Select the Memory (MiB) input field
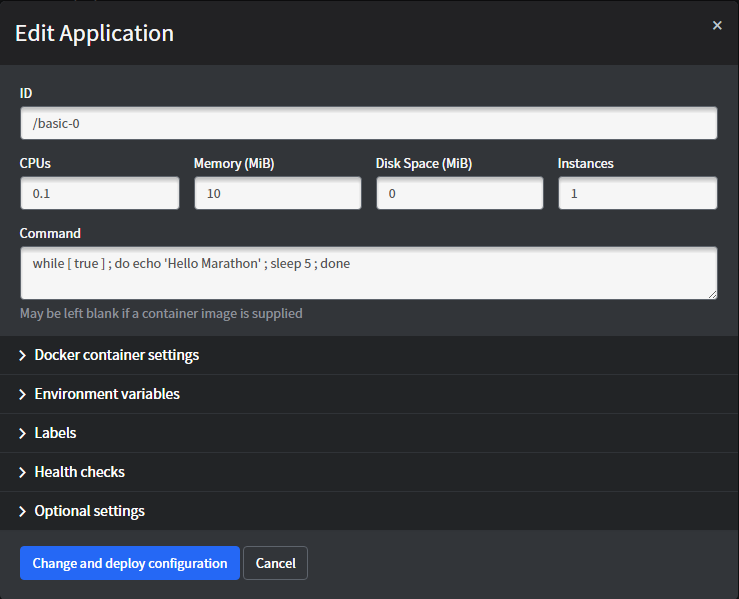Viewport: 739px width, 599px height. coord(277,194)
